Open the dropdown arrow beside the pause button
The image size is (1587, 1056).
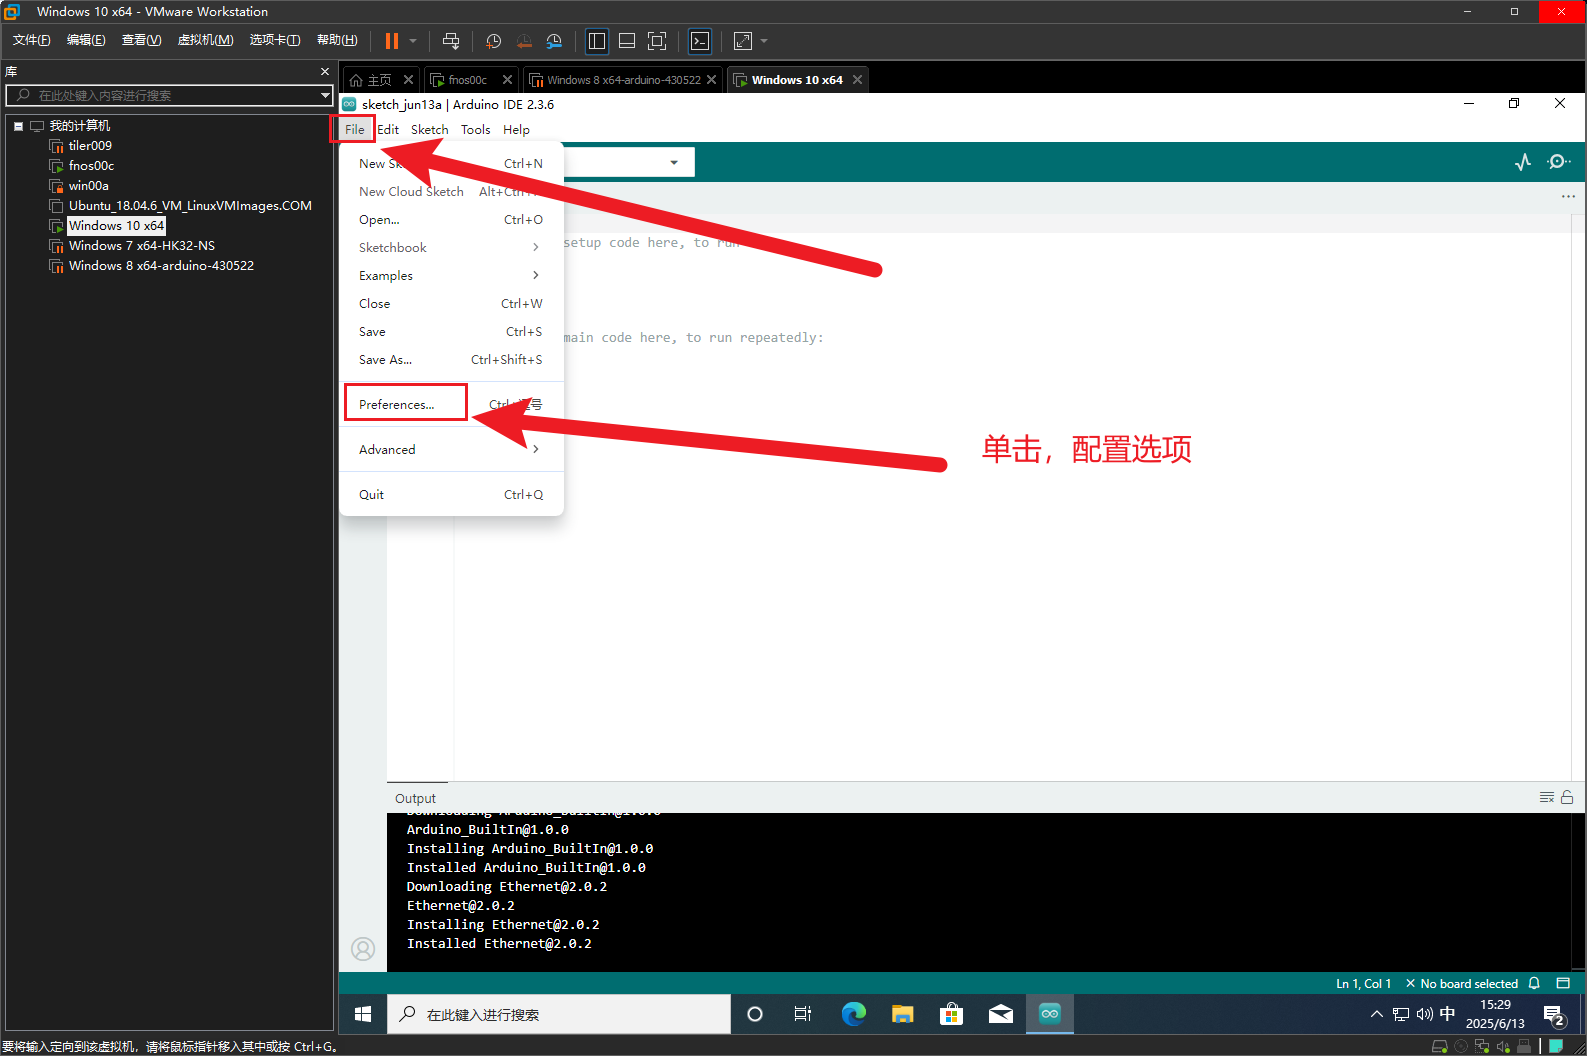coord(413,41)
